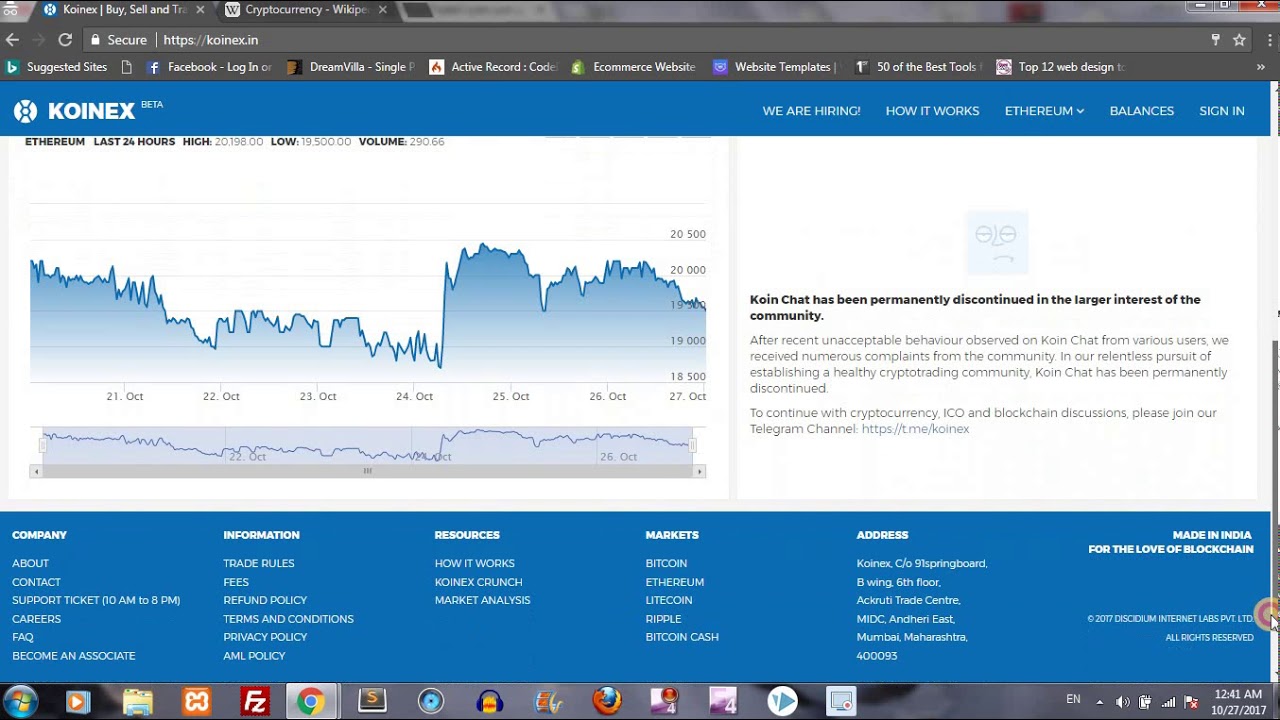Expand the ETHEREUM dropdown

click(x=1044, y=111)
